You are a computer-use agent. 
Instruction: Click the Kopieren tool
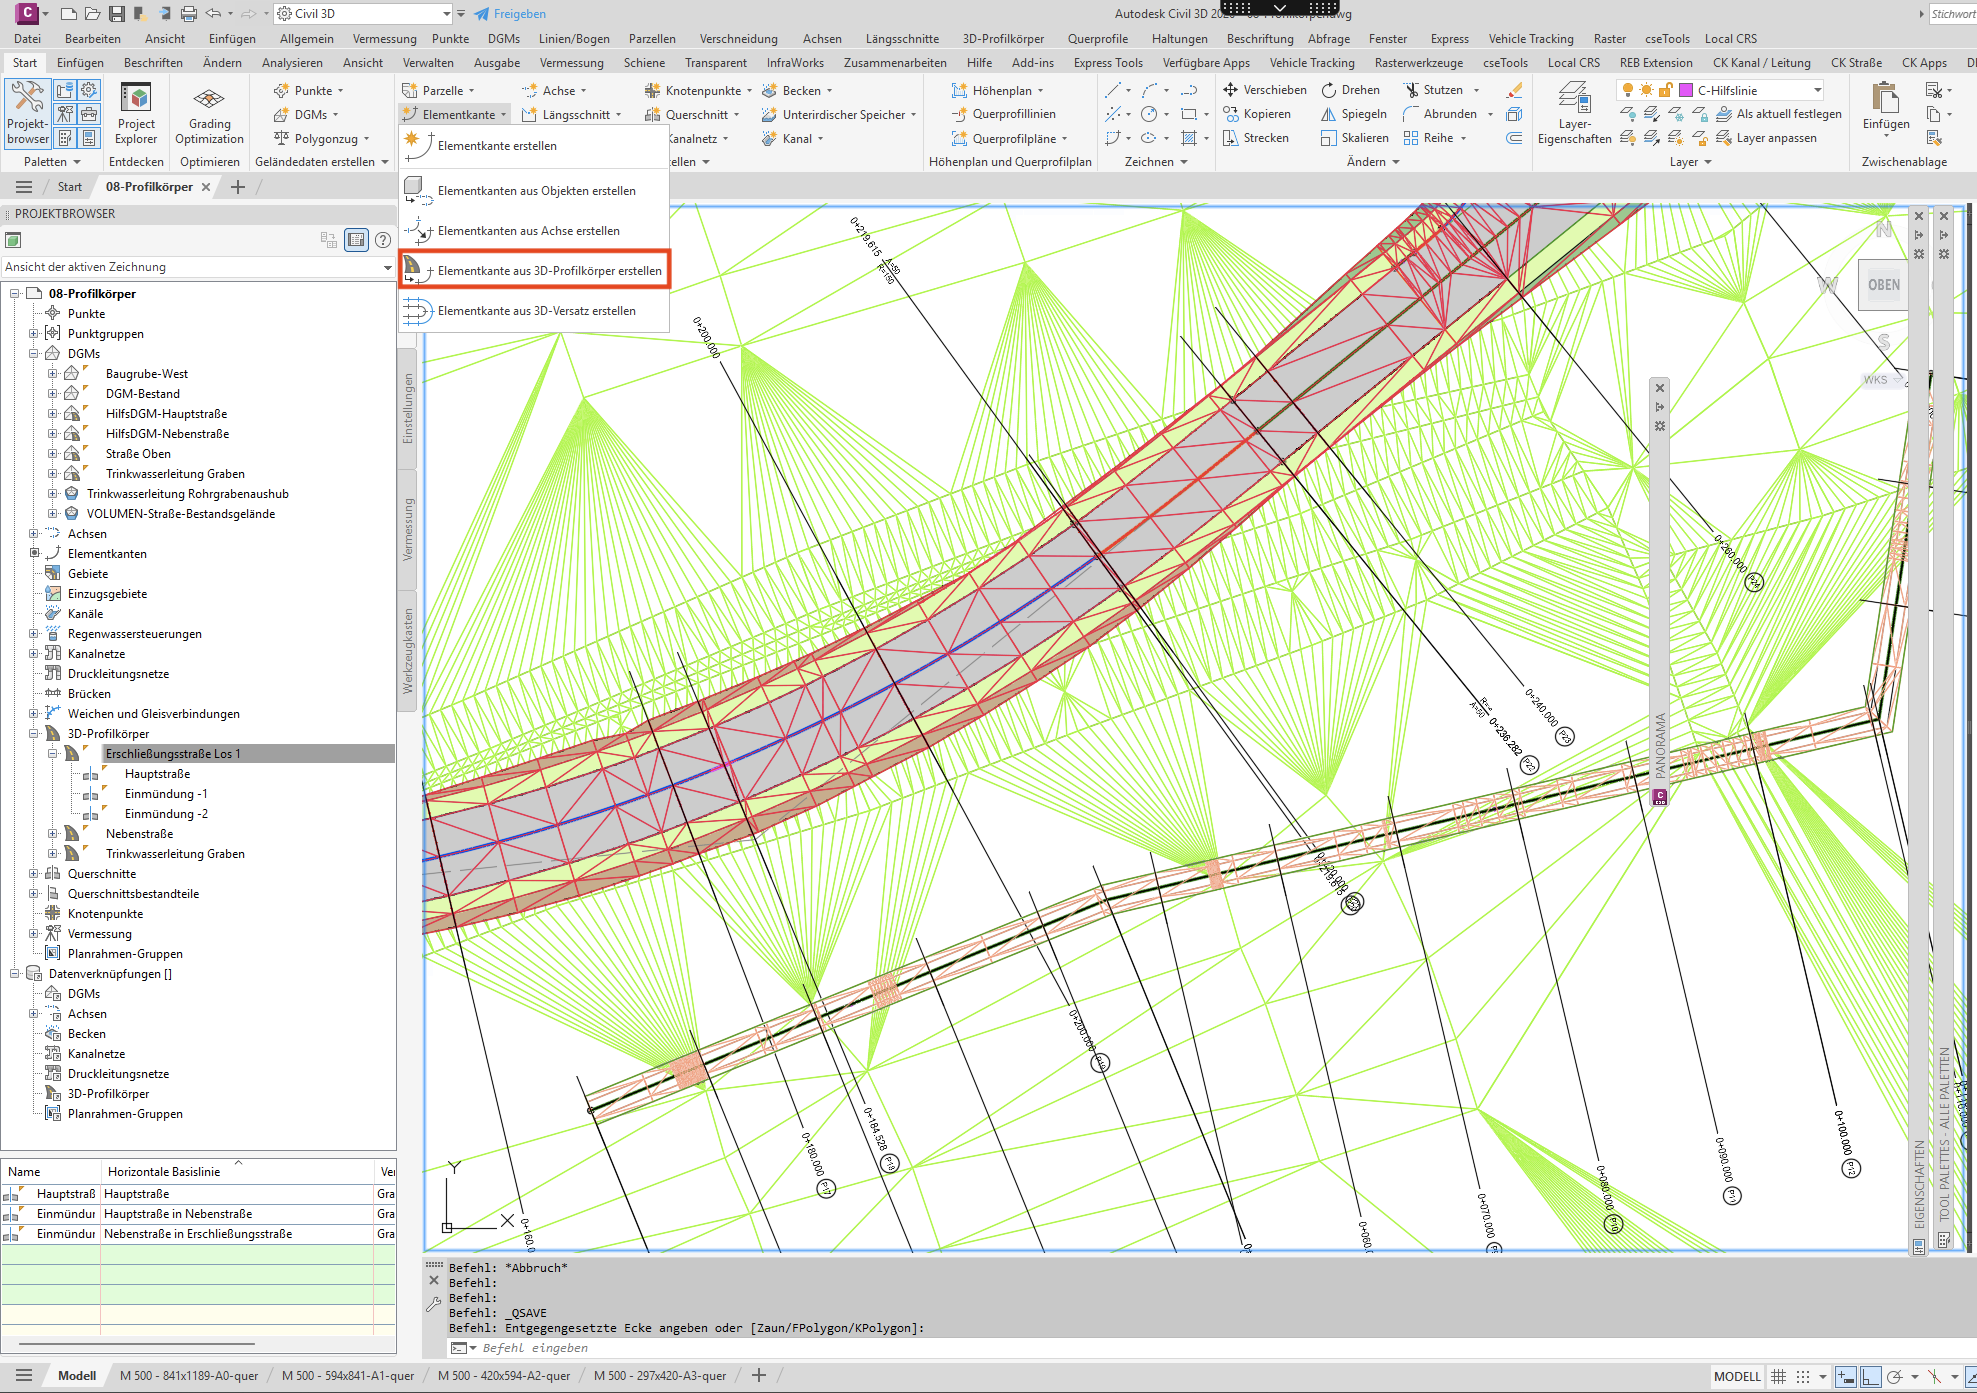tap(1257, 114)
